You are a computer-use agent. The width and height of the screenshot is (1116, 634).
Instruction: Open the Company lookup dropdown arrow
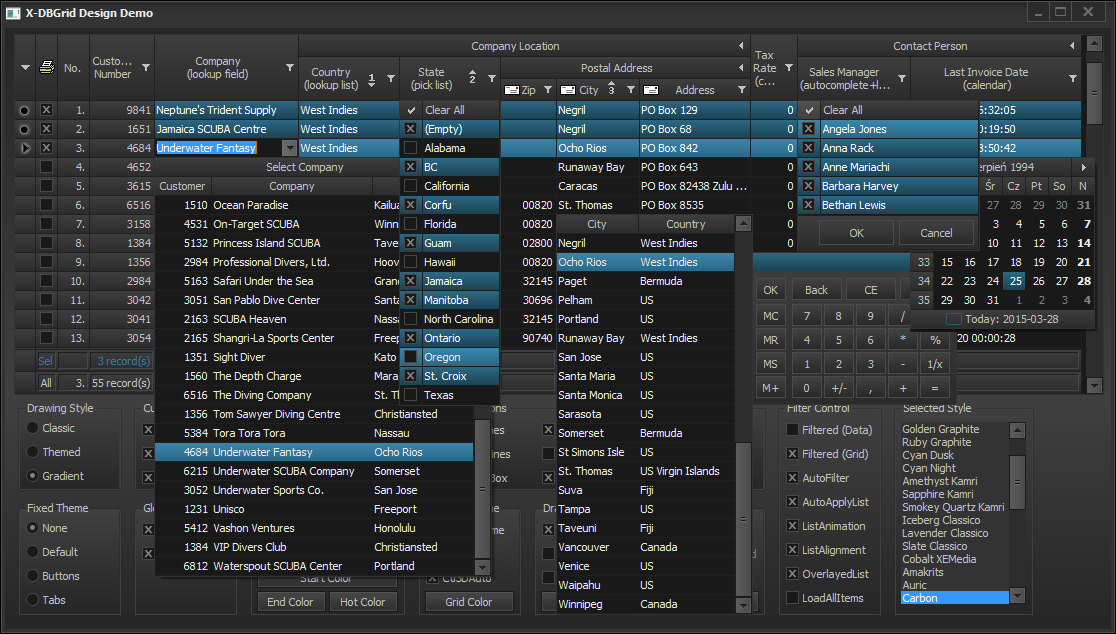click(290, 148)
